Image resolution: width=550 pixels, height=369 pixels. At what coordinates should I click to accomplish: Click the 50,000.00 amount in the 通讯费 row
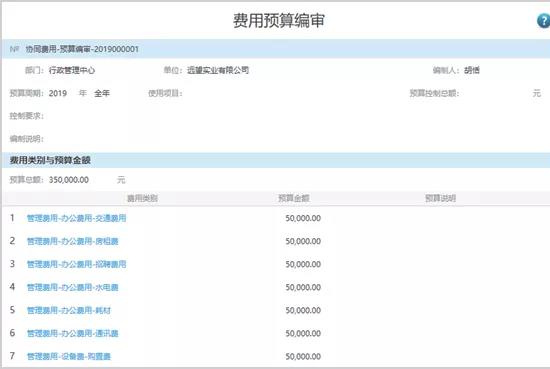[x=303, y=333]
